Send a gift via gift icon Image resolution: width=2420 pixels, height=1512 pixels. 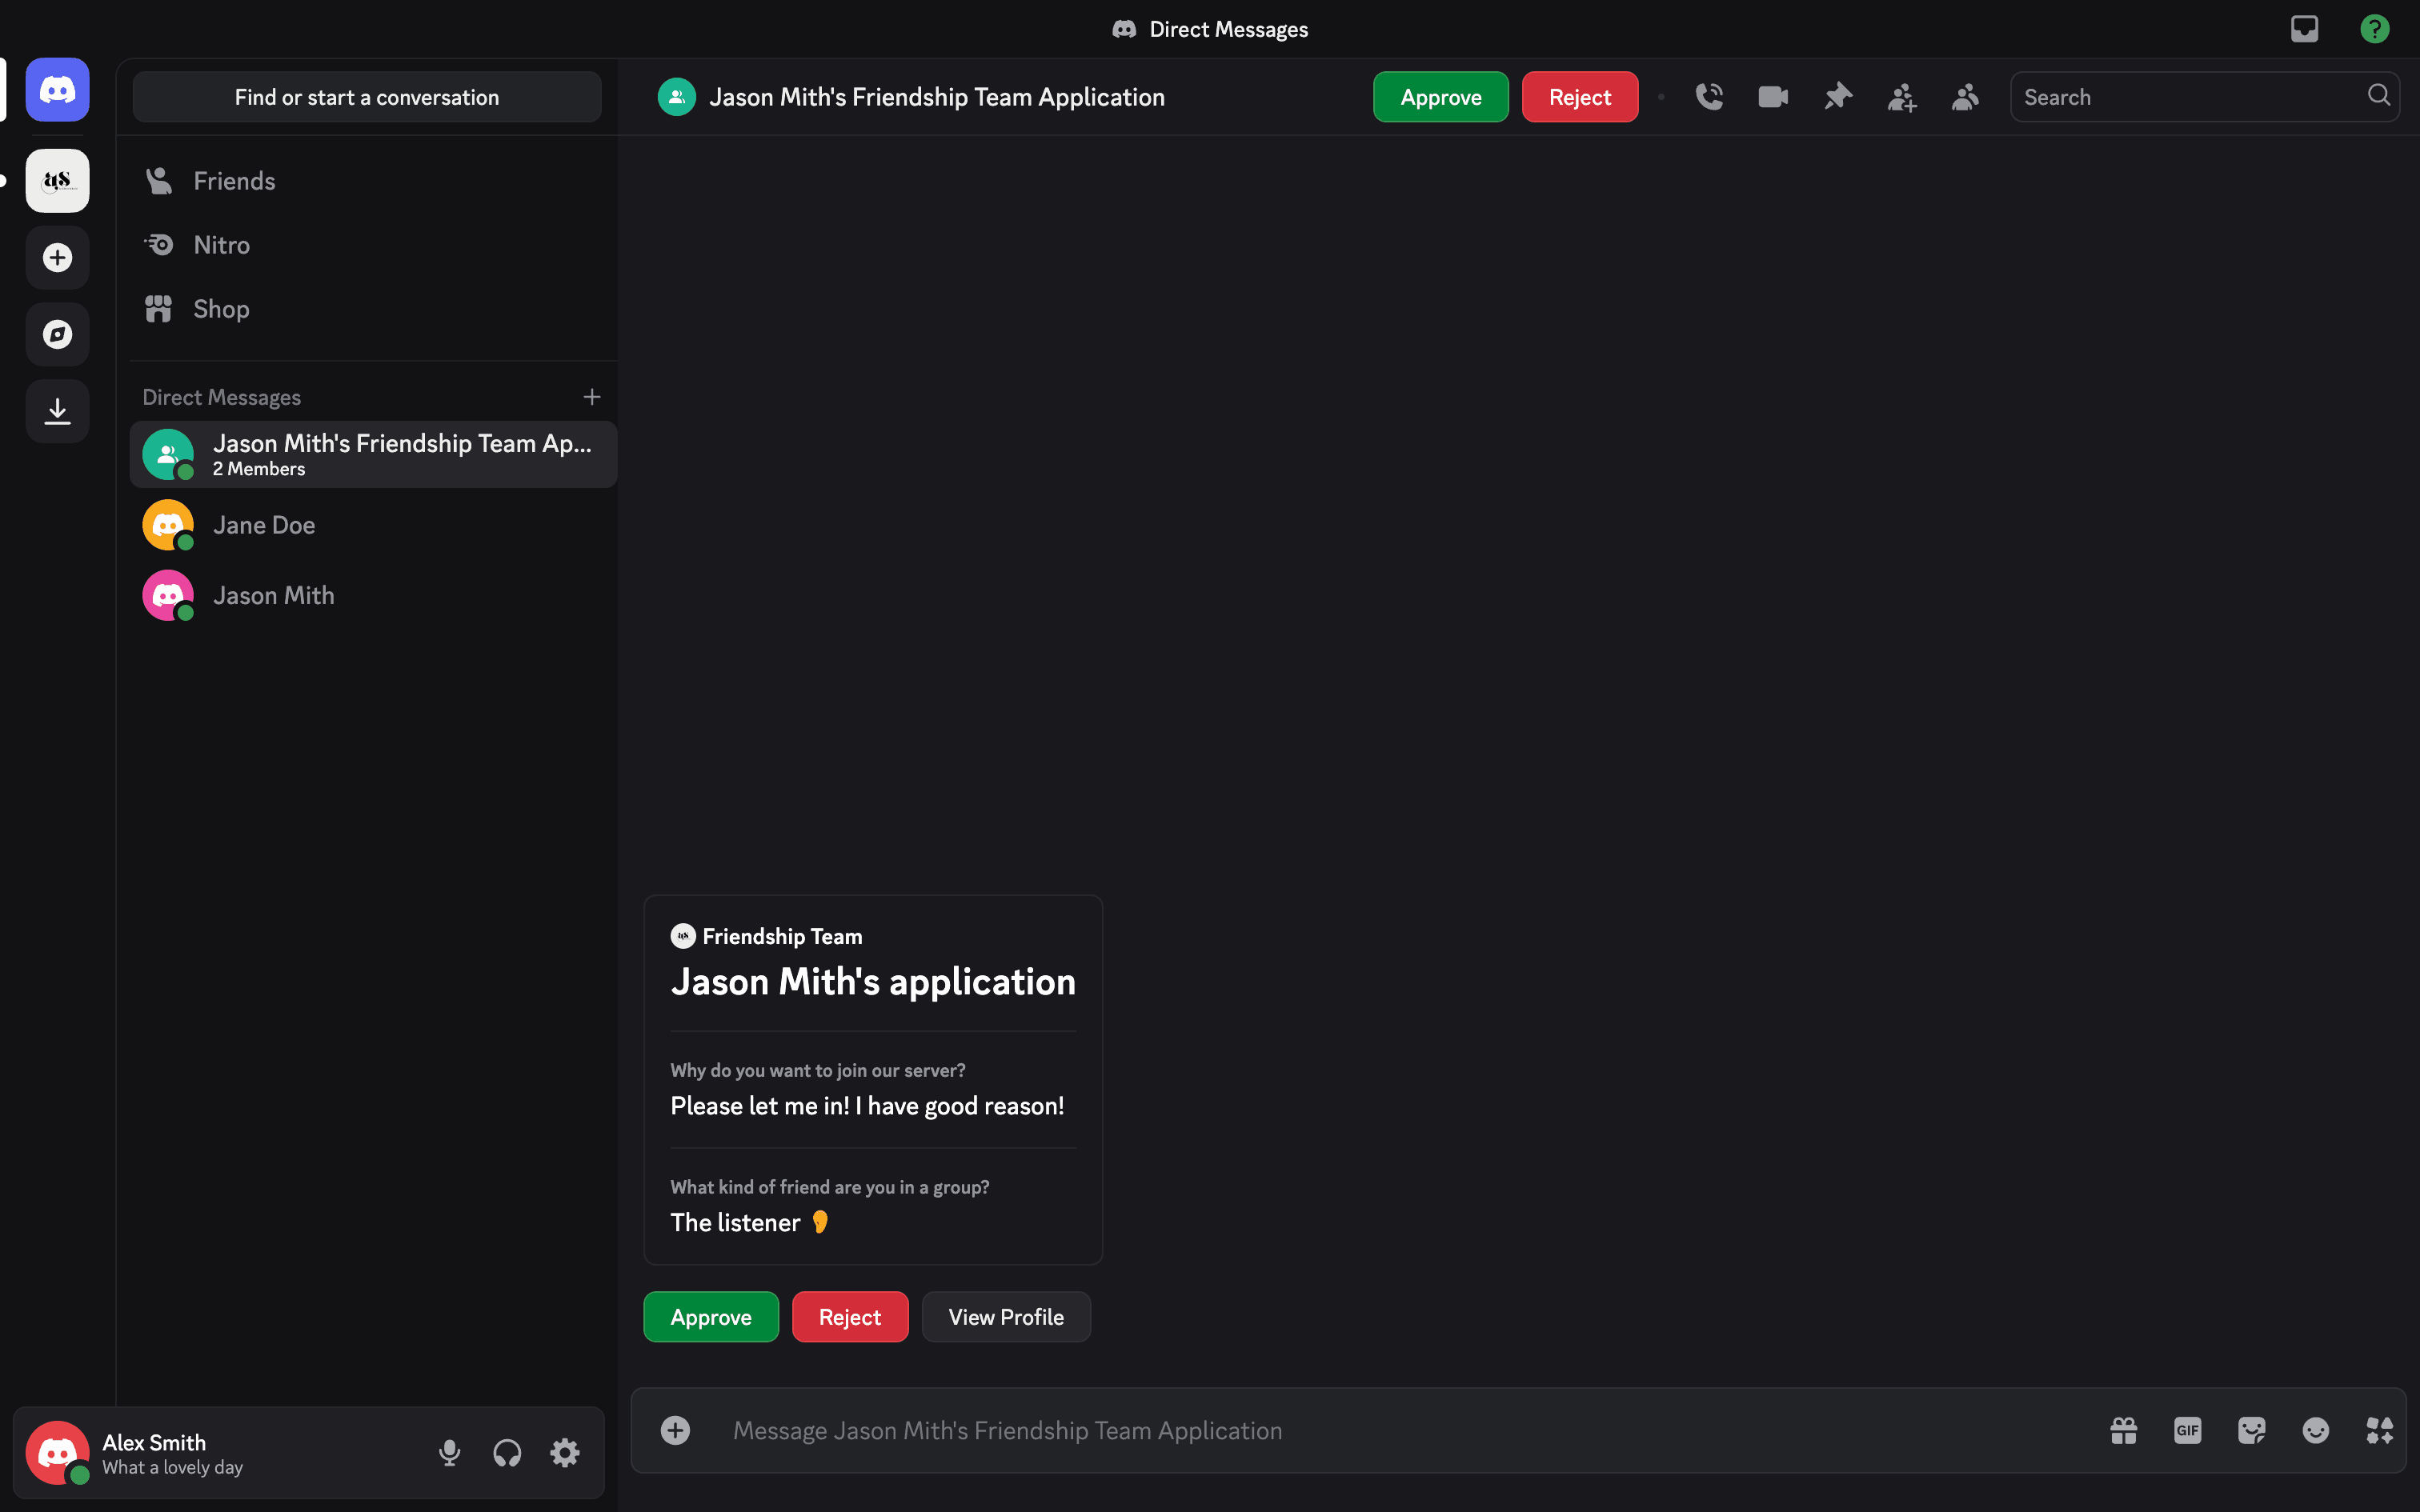(x=2123, y=1430)
